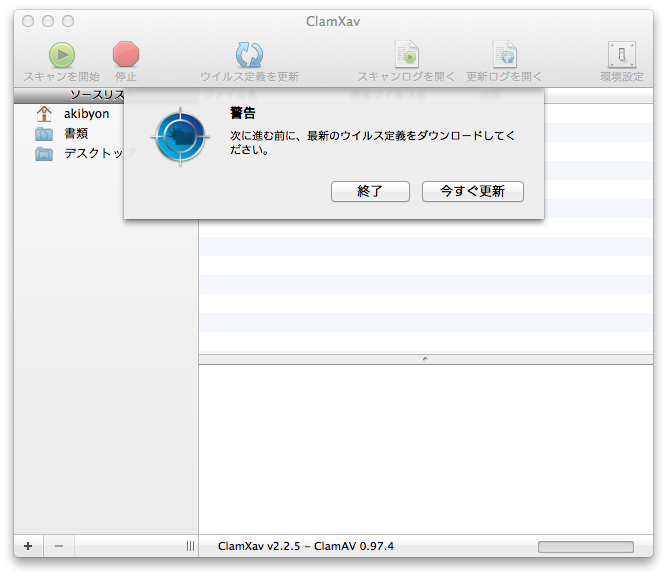Click the Update Virus Definitions (ウイルス定義を更新) icon
Screen dimensions: 667x577
[x=250, y=54]
